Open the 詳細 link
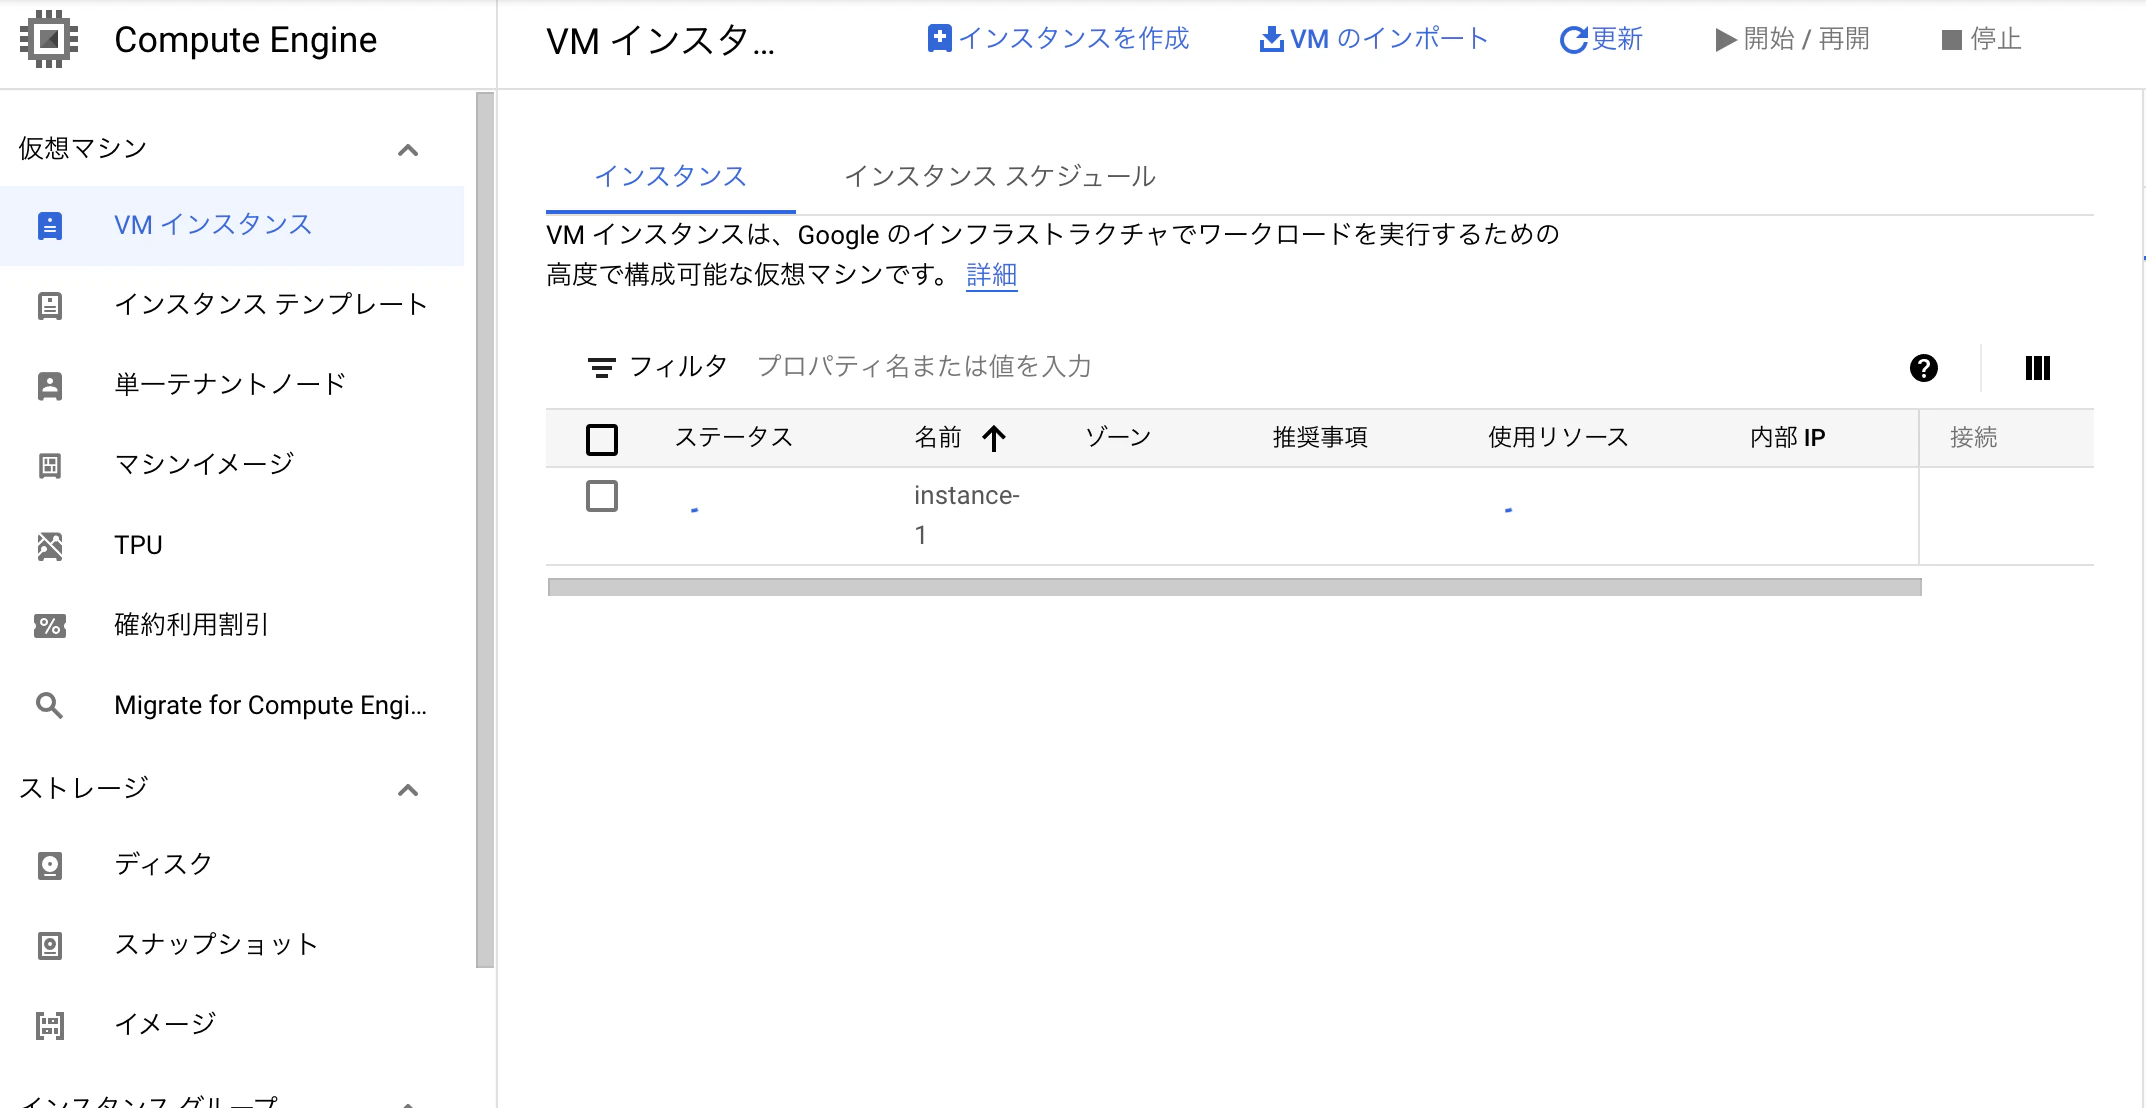This screenshot has width=2146, height=1108. point(992,275)
